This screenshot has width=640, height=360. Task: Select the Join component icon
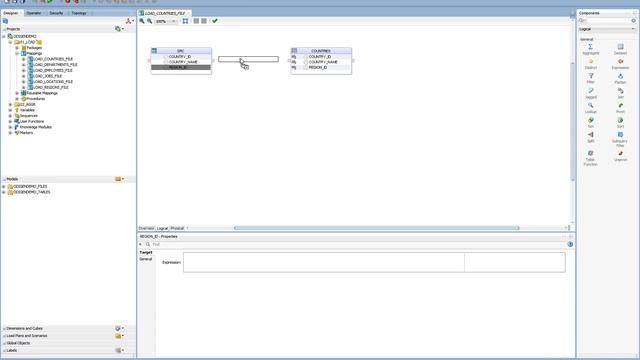pyautogui.click(x=620, y=91)
